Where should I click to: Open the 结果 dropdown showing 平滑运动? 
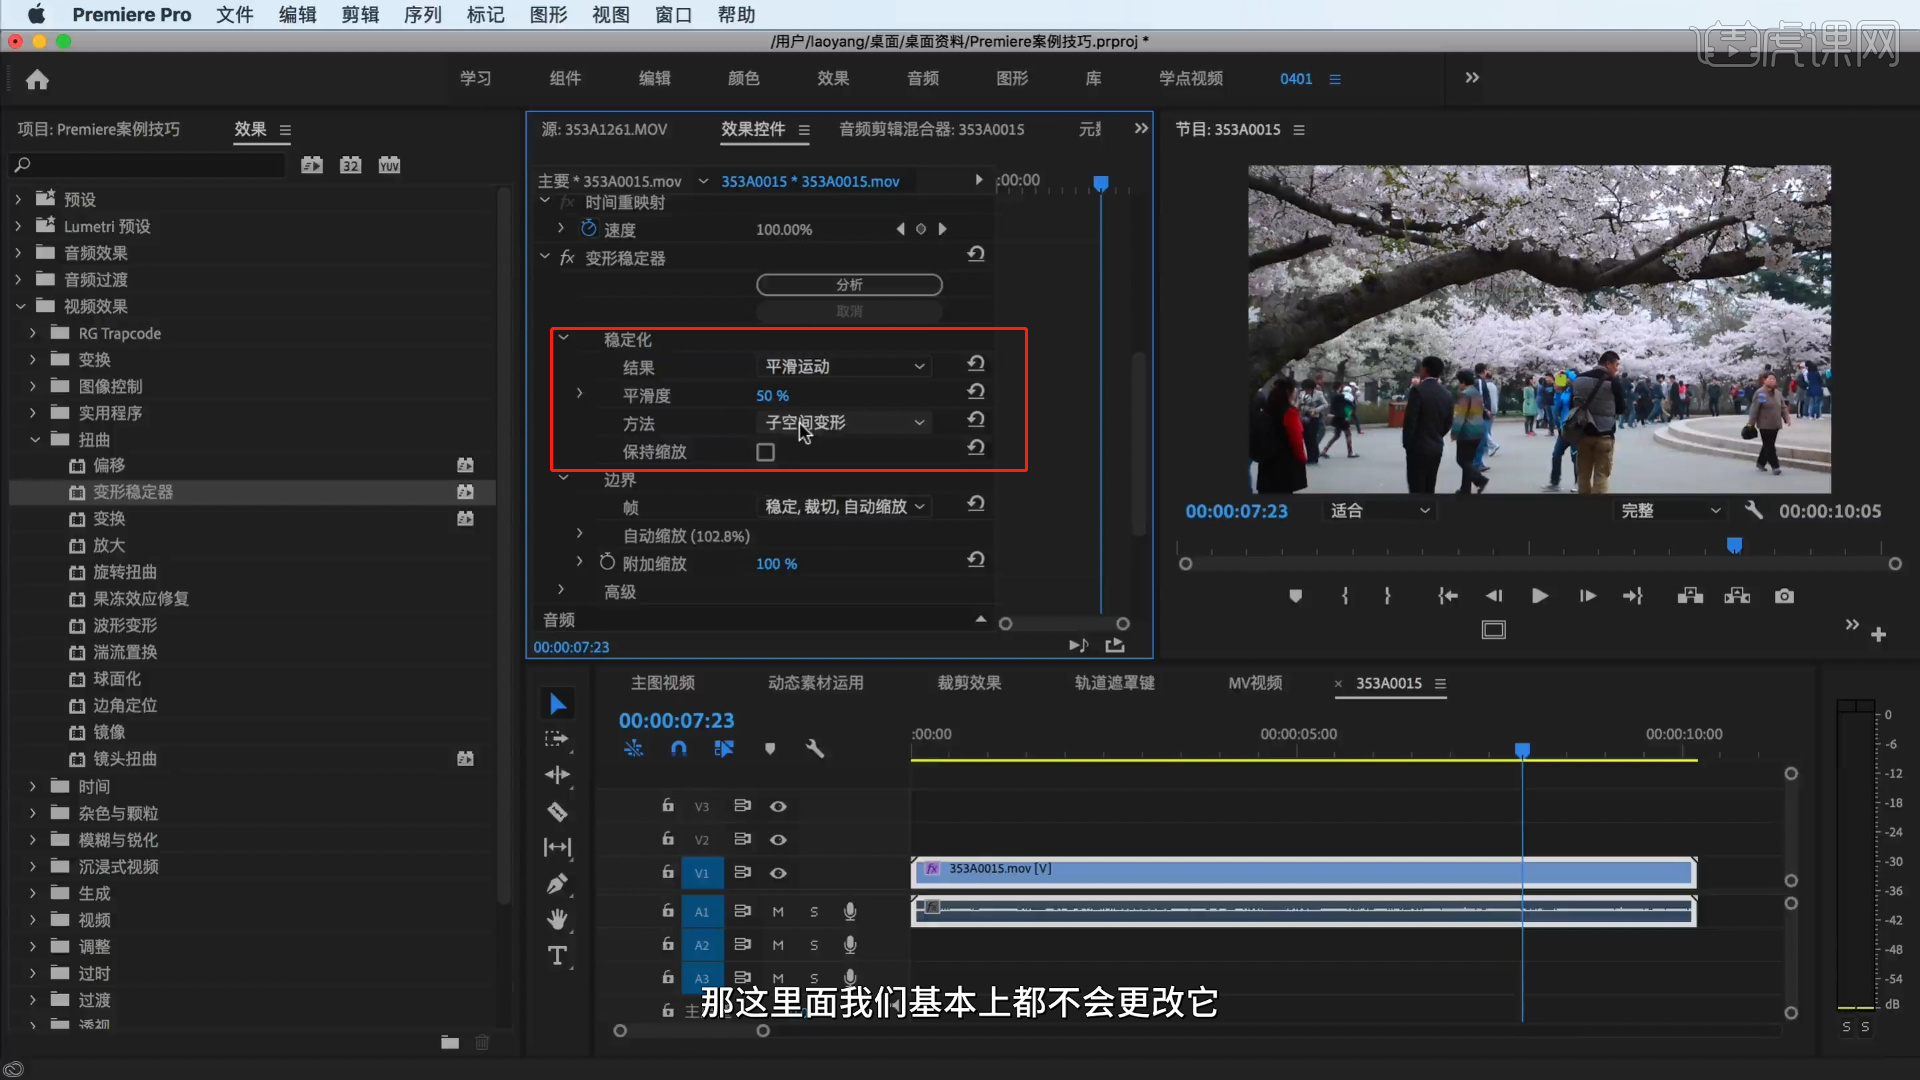tap(843, 366)
